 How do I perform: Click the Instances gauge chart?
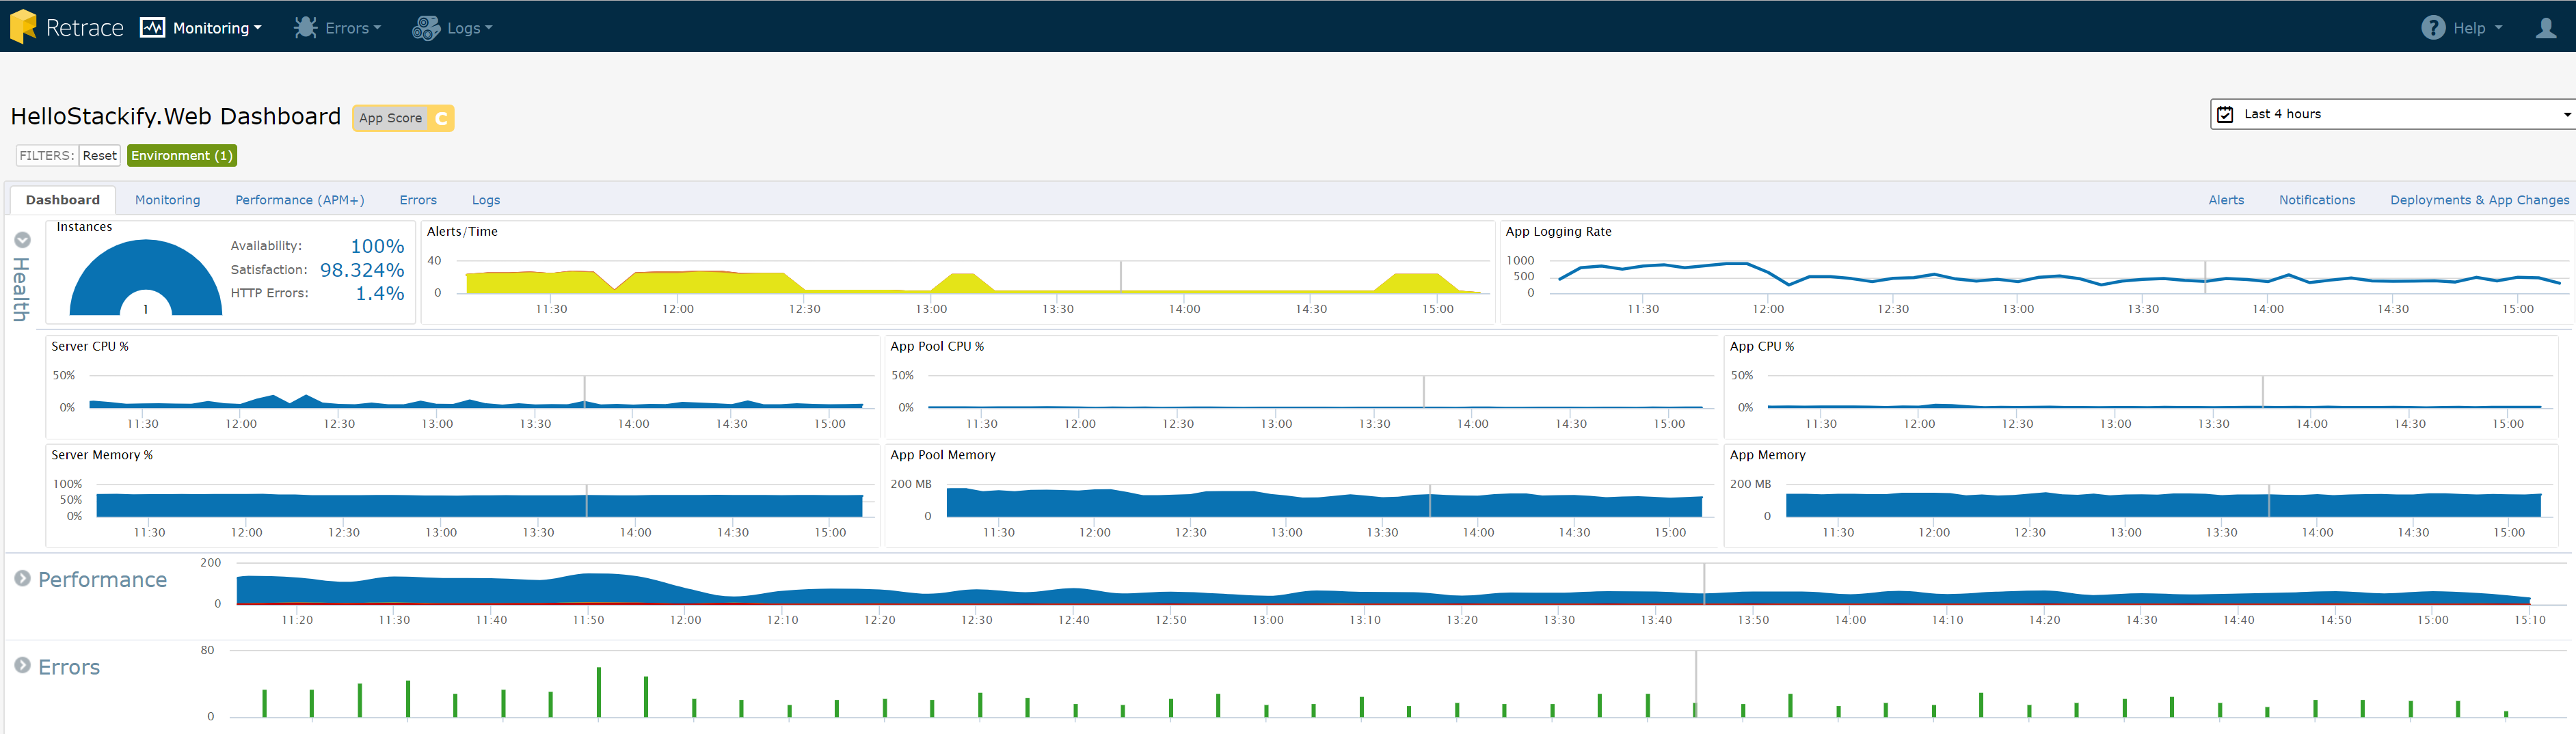pyautogui.click(x=146, y=277)
